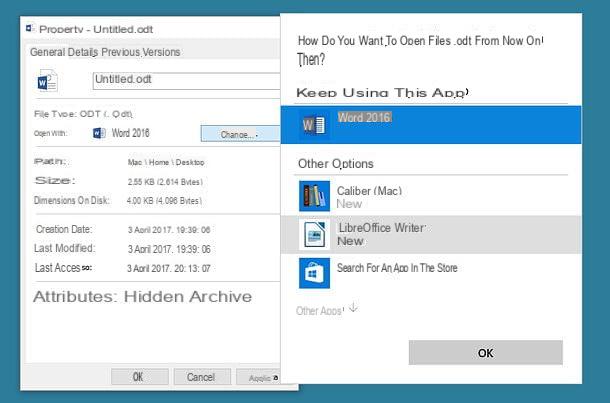Click the Other Options heading
Viewport: 610px width, 403px height.
(x=336, y=164)
